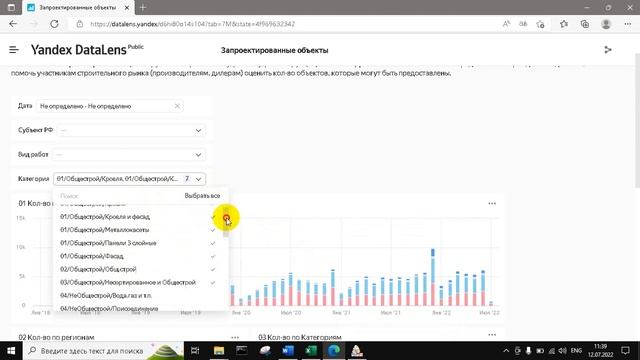Click Выбрать все in category list

[202, 196]
